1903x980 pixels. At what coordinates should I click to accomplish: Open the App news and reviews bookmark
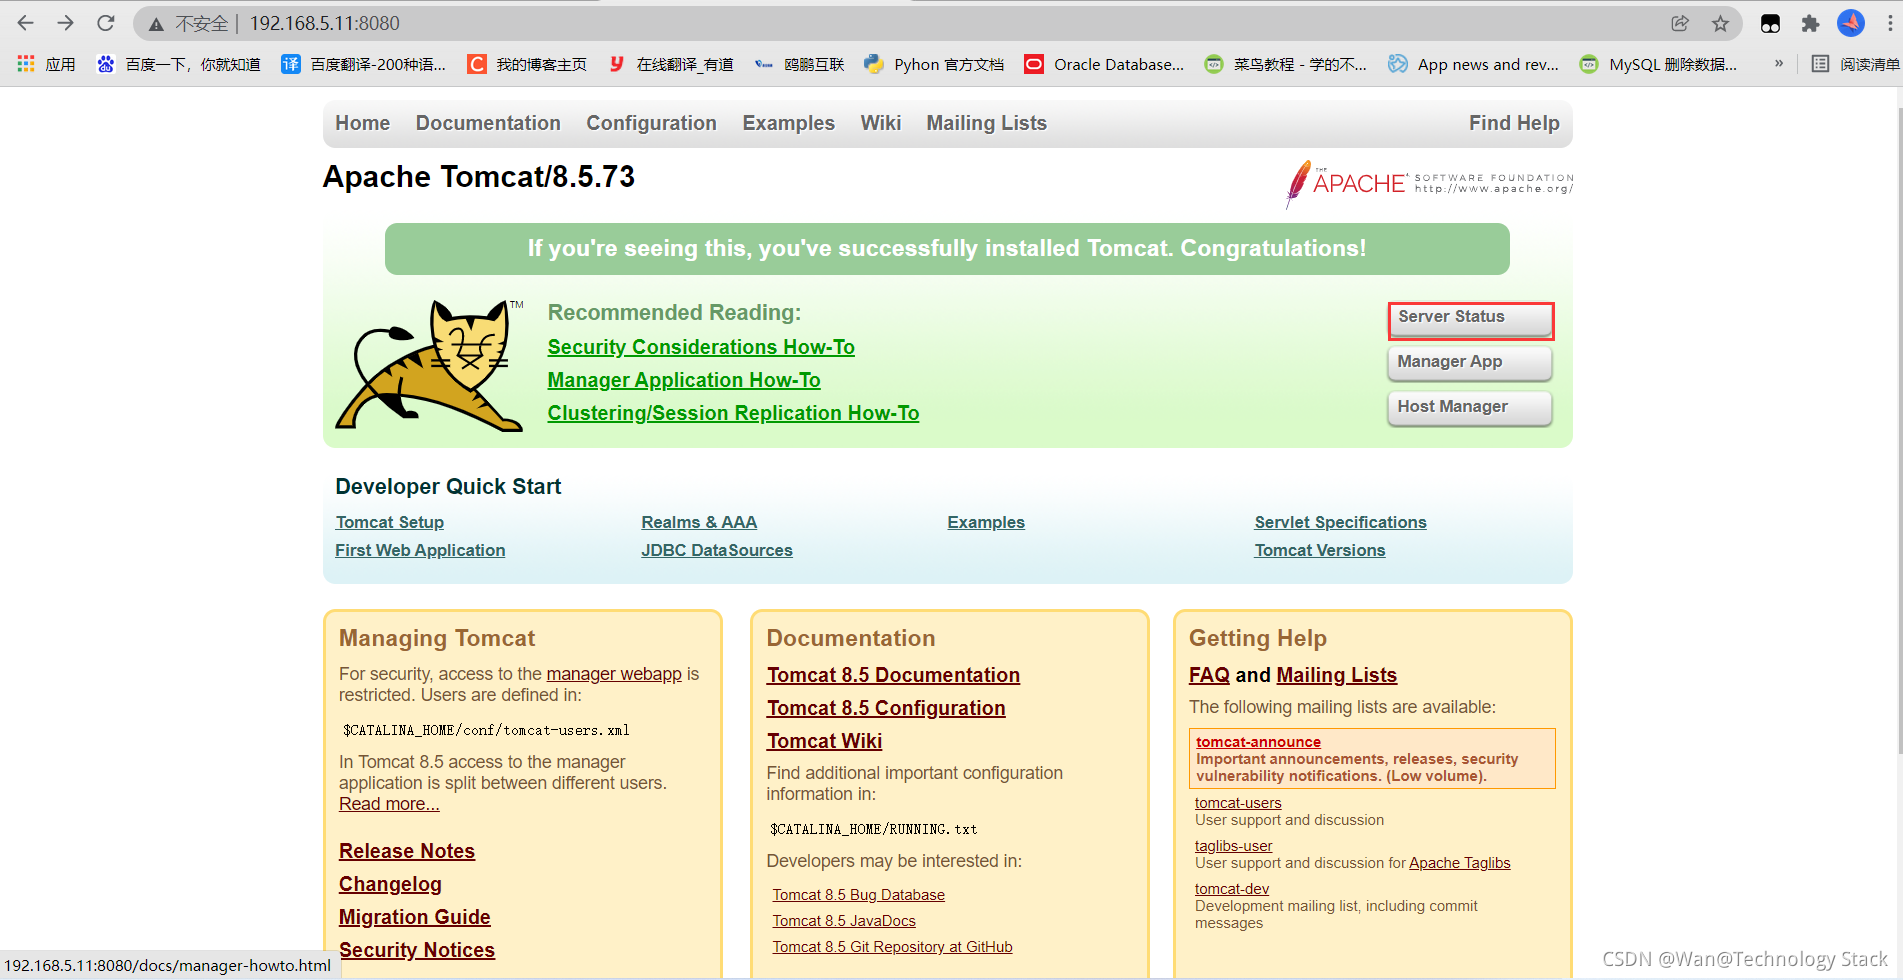coord(1473,64)
